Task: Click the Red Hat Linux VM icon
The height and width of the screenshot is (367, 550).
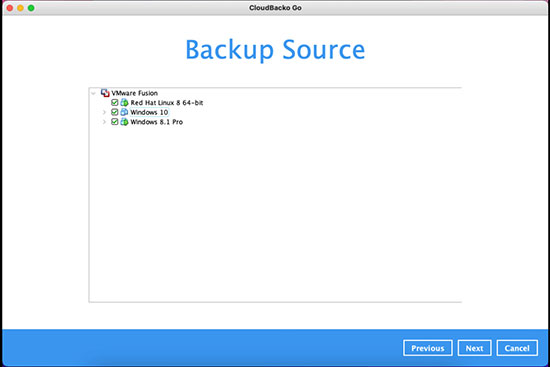Action: (124, 102)
